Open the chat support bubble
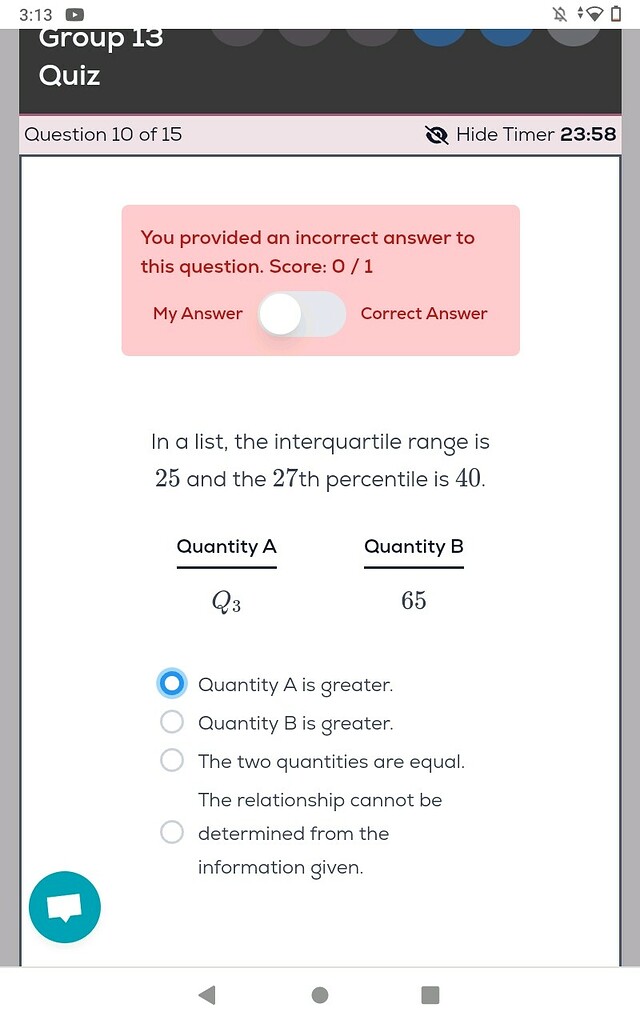640x1024 pixels. pyautogui.click(x=64, y=907)
